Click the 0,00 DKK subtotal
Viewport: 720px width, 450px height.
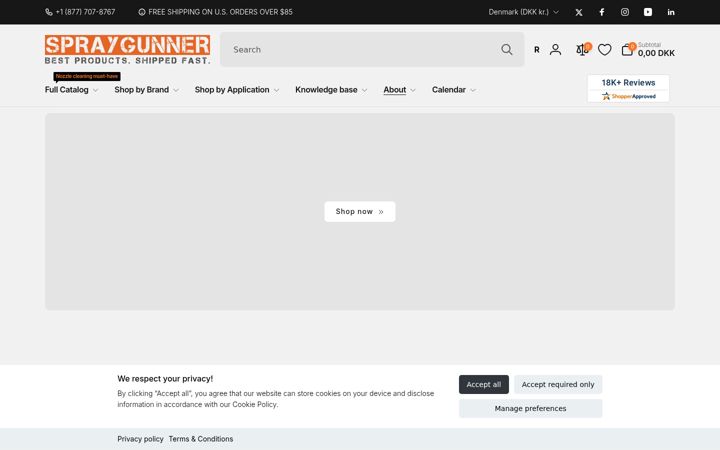point(656,53)
